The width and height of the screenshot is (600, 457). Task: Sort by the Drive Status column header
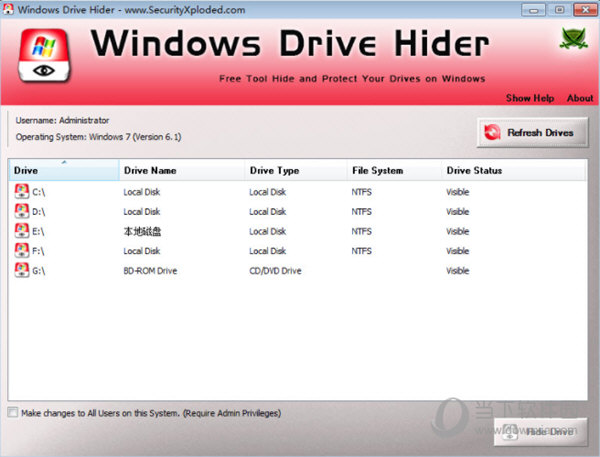pyautogui.click(x=514, y=170)
